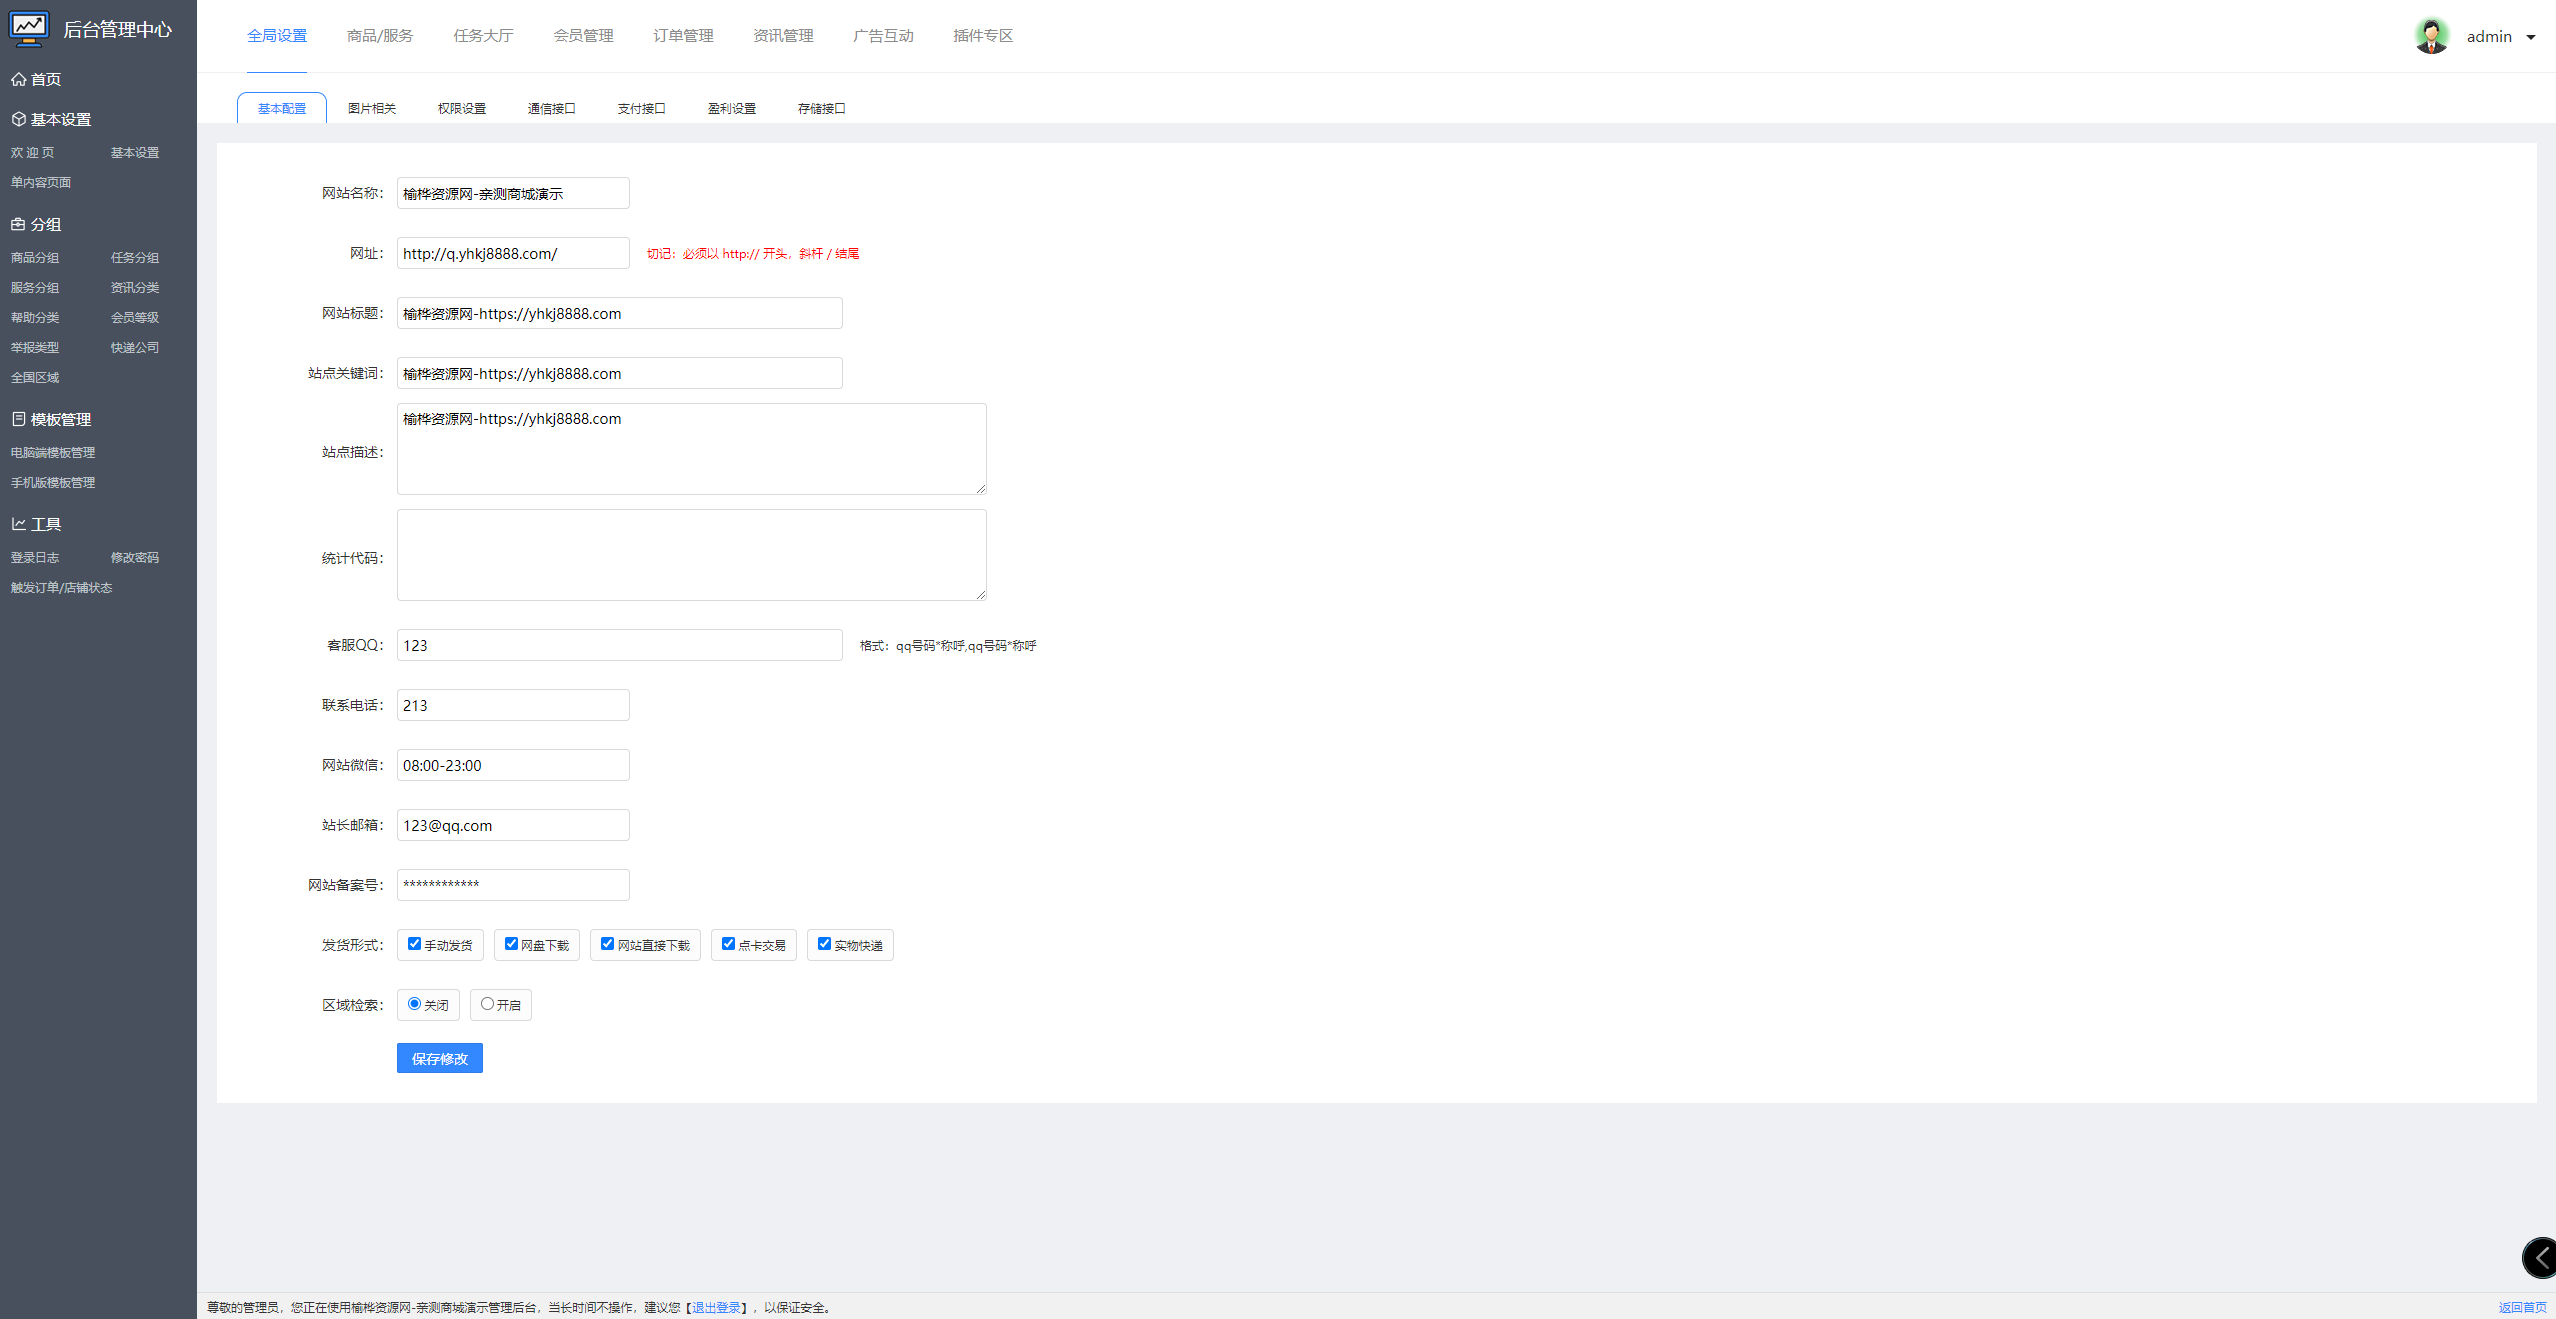Switch to the 支付接口 tab
The width and height of the screenshot is (2556, 1319).
[642, 108]
